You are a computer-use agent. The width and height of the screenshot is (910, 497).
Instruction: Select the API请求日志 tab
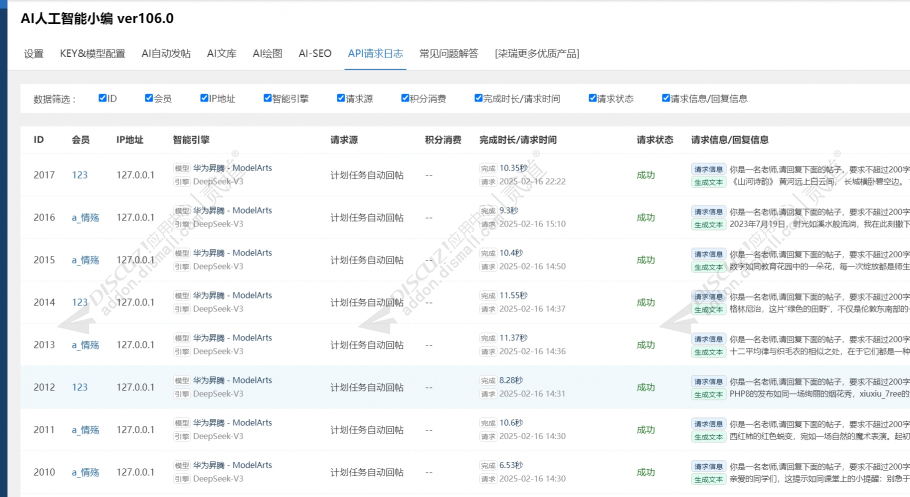click(375, 53)
